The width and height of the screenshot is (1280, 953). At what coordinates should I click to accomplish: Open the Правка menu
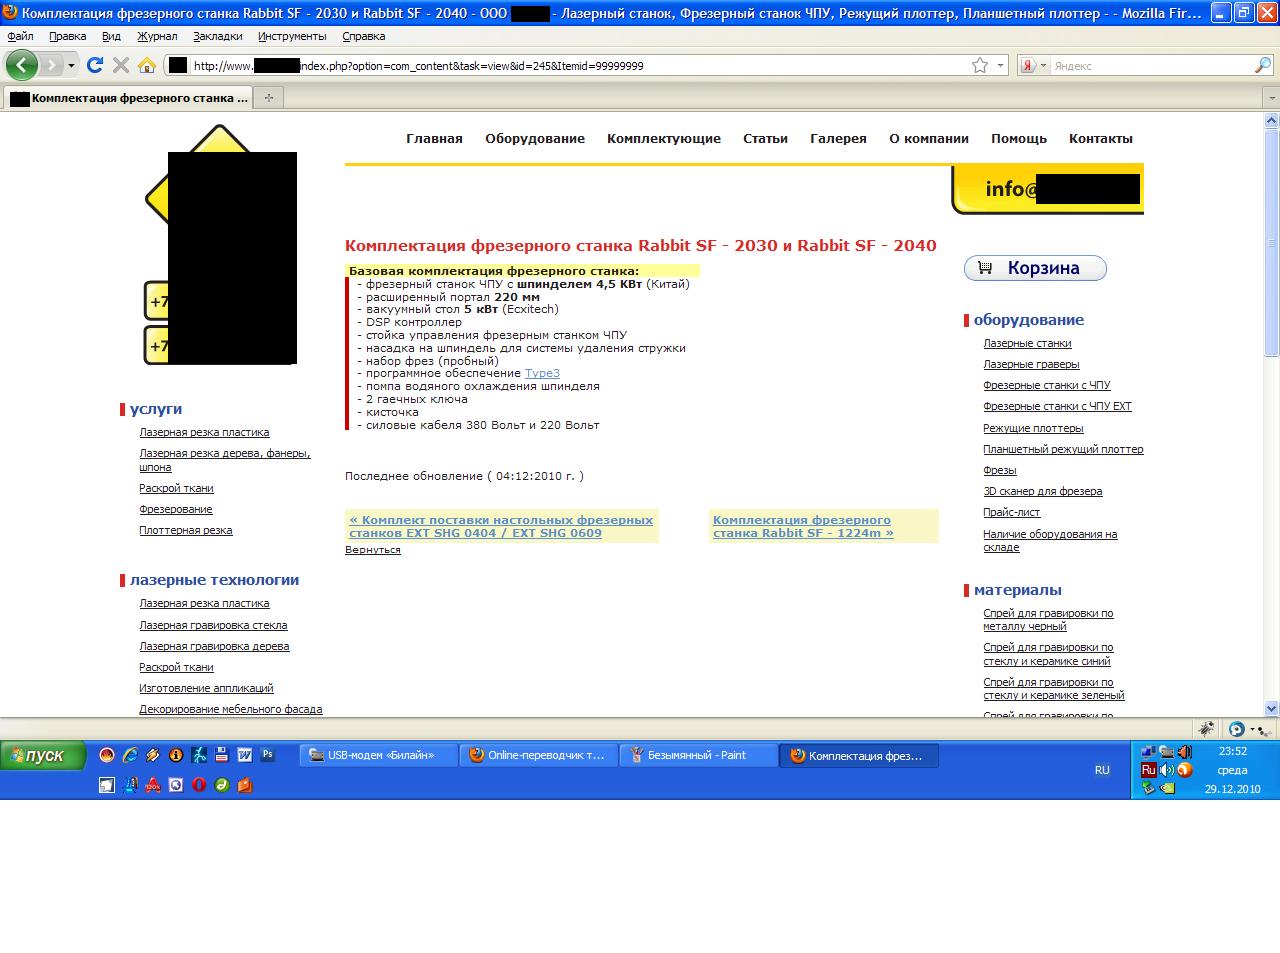[x=67, y=36]
